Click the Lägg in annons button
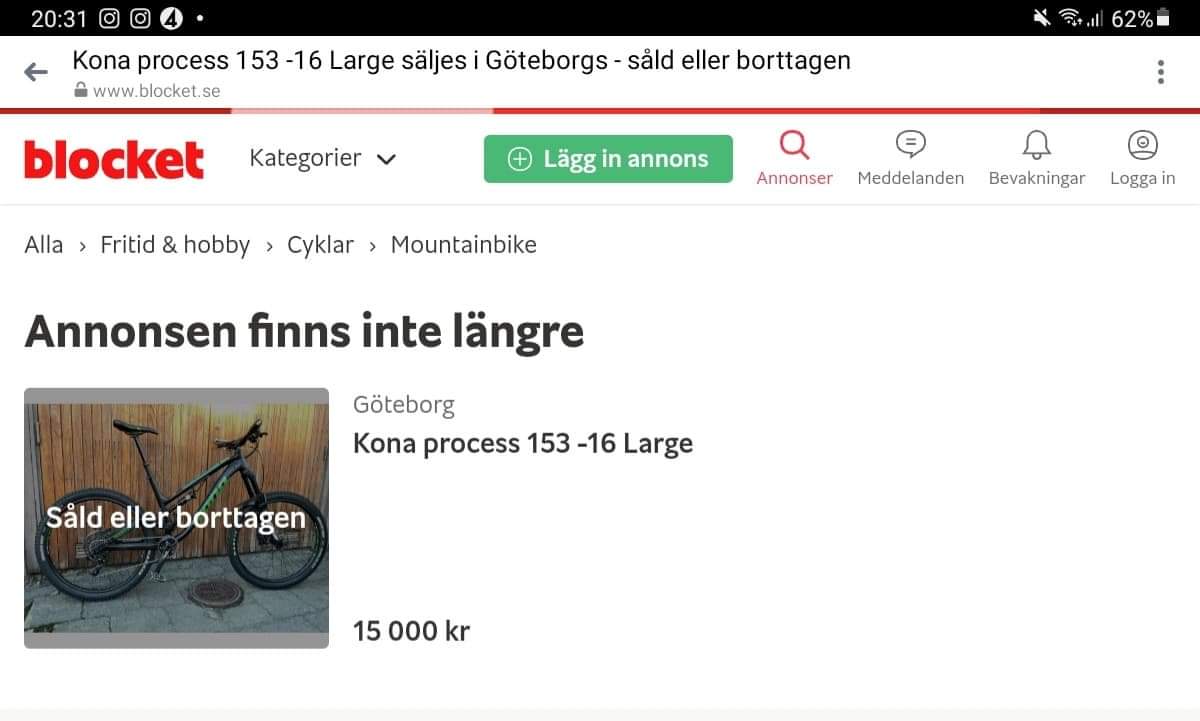 (x=608, y=159)
